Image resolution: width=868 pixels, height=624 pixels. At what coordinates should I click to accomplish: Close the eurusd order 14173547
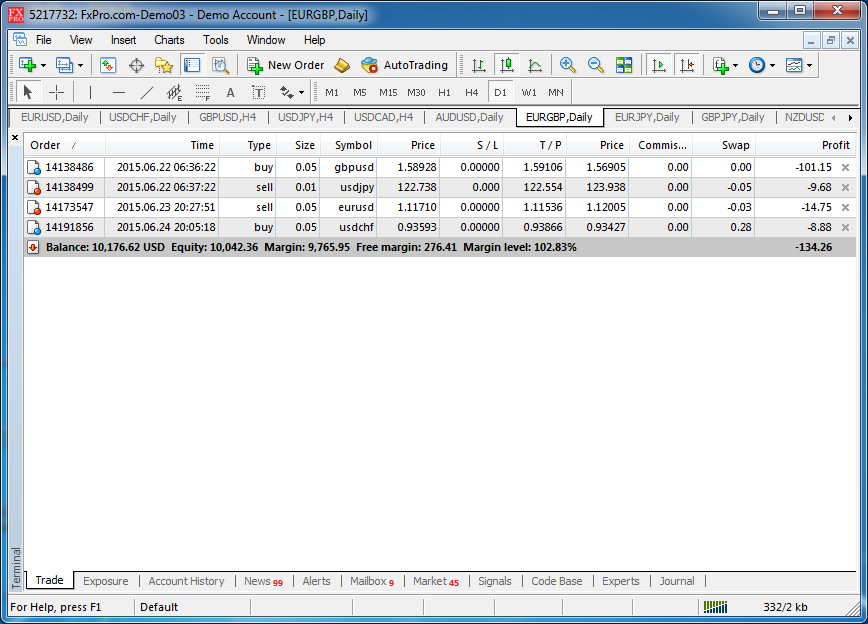[845, 207]
